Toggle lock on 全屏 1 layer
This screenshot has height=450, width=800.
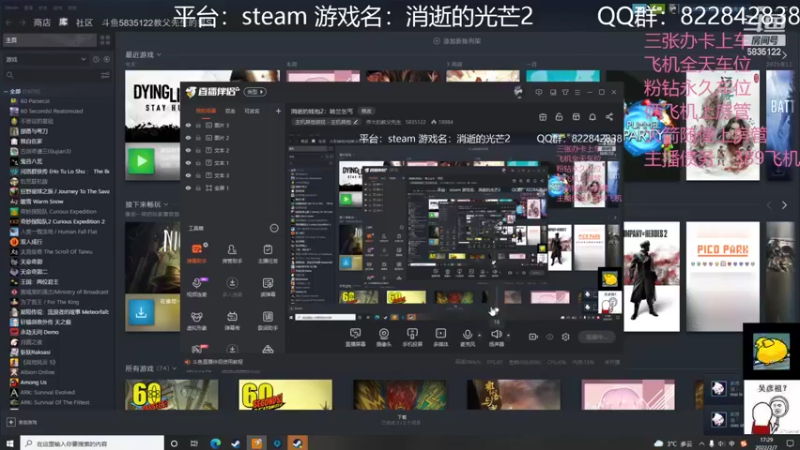[198, 188]
